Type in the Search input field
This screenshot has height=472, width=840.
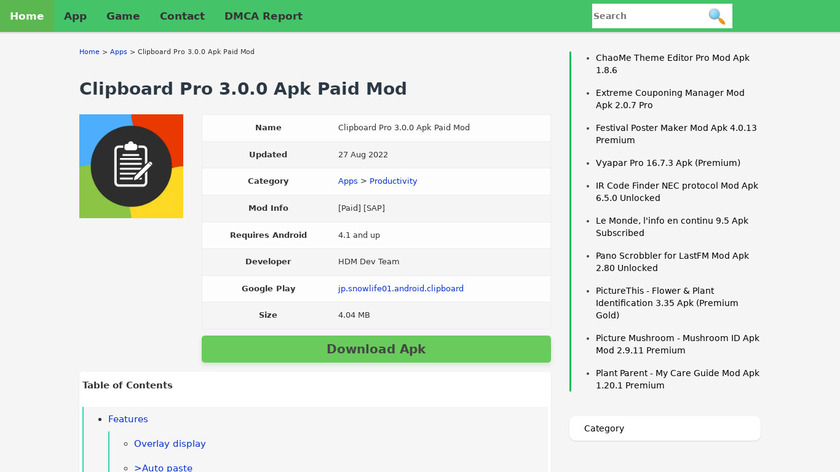(x=648, y=16)
